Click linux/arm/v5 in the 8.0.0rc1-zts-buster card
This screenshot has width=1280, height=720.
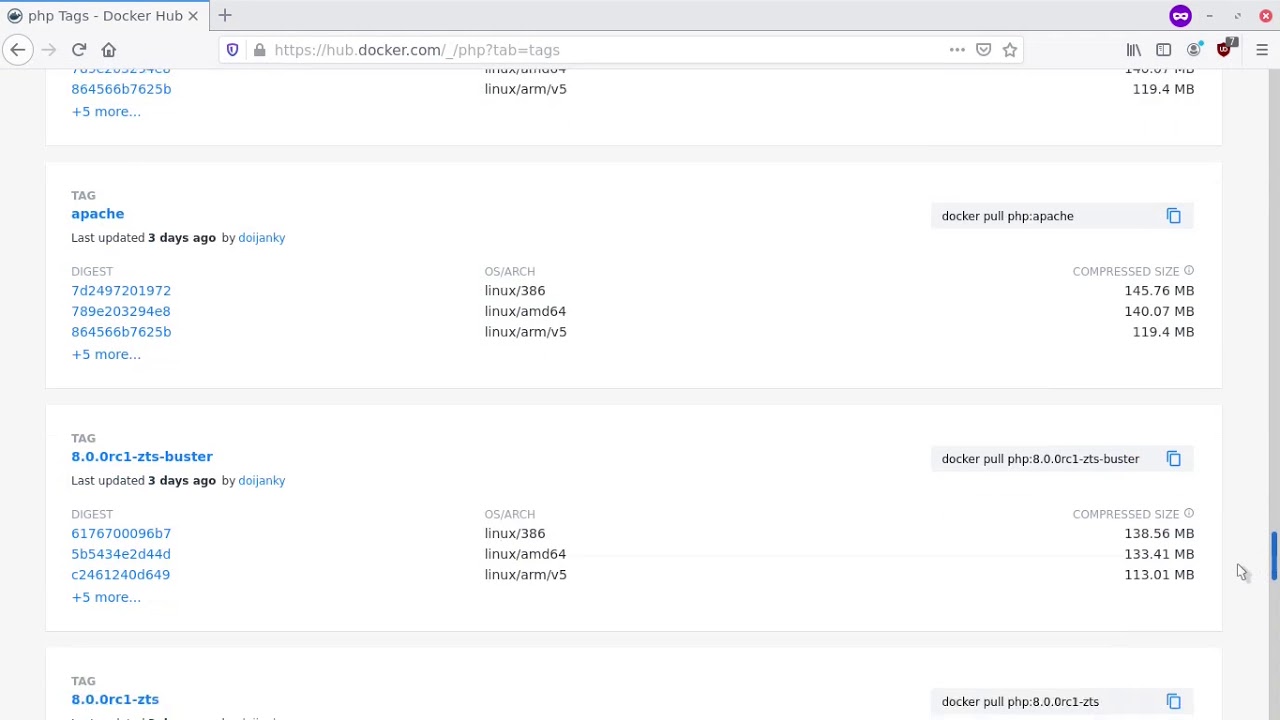point(526,575)
